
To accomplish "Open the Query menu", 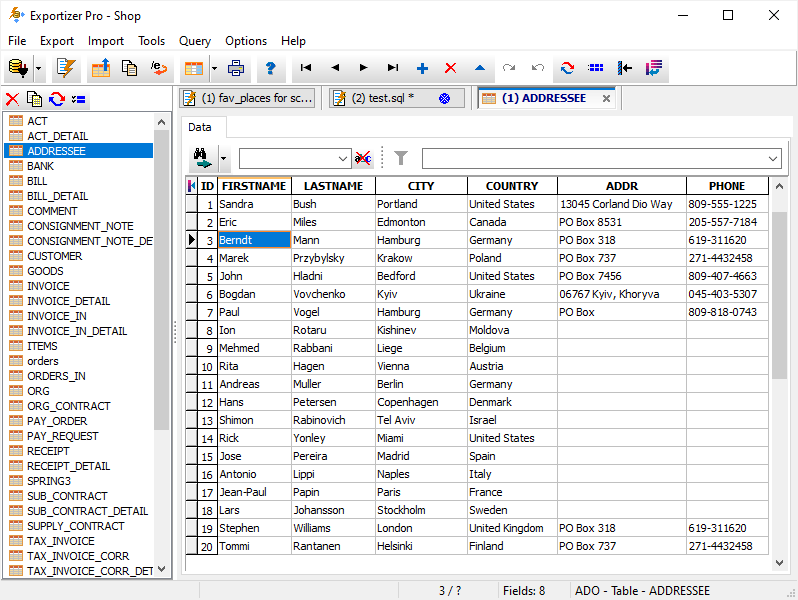I will [195, 41].
